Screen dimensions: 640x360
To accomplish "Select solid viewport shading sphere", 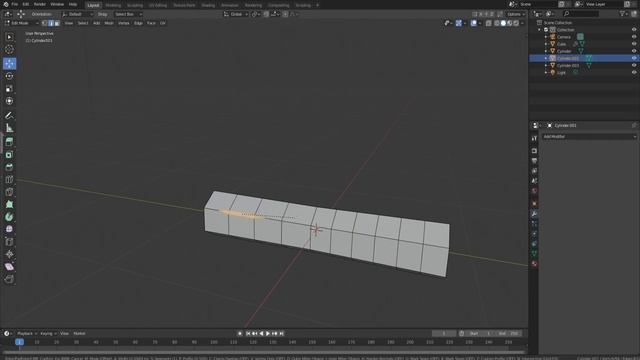I will point(503,23).
